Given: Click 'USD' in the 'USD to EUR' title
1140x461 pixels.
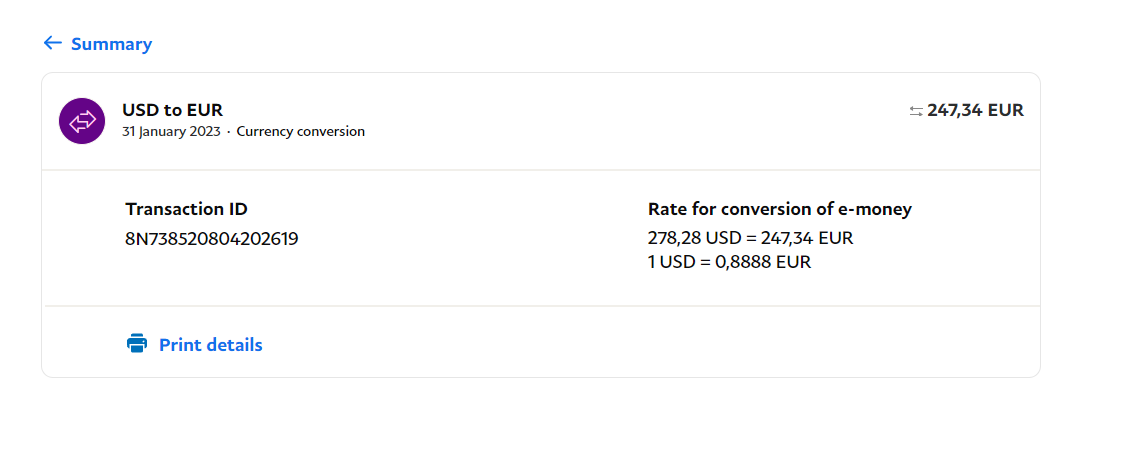Looking at the screenshot, I should click(x=140, y=110).
